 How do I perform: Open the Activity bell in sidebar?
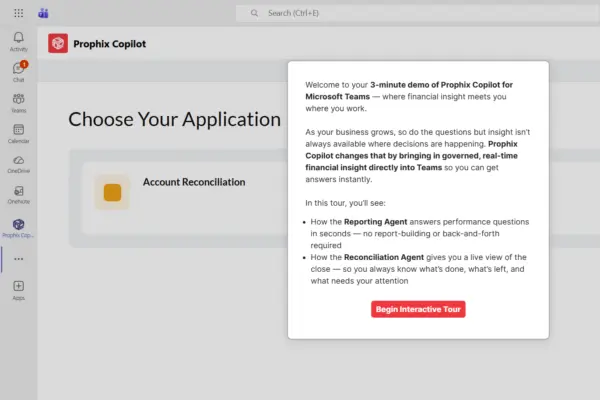pos(18,42)
